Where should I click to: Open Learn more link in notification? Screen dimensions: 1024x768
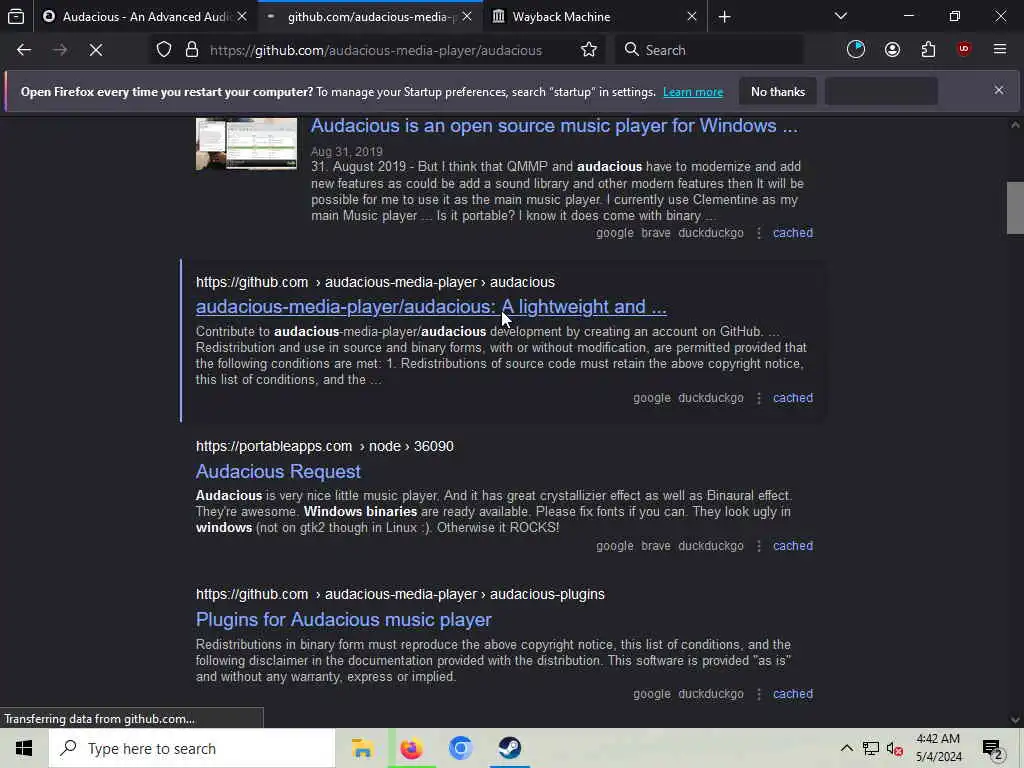[x=693, y=92]
